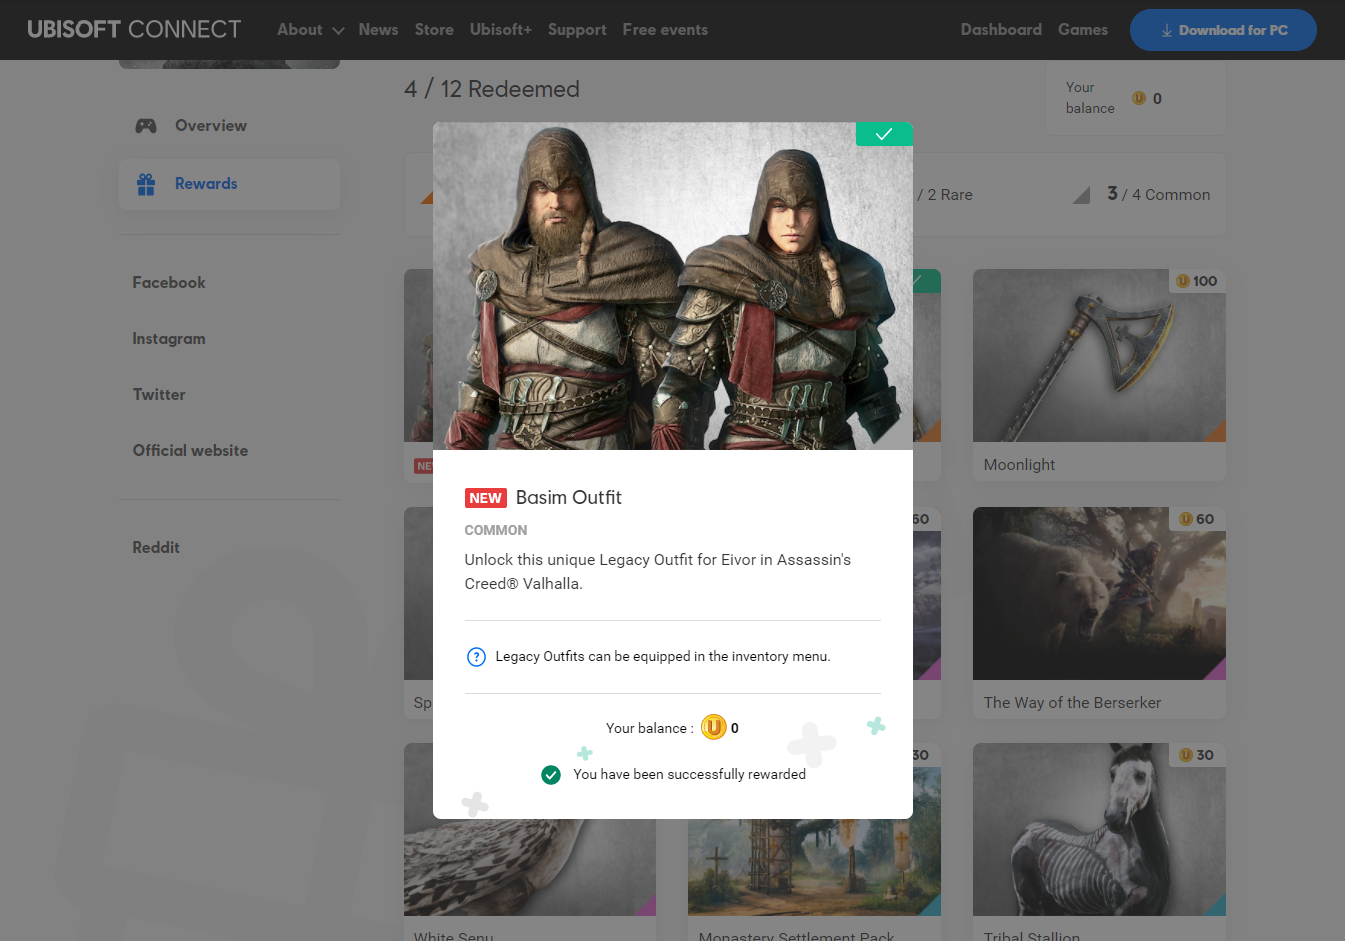The image size is (1345, 941).
Task: Click the 100 Units price on Moonlight
Action: (1197, 281)
